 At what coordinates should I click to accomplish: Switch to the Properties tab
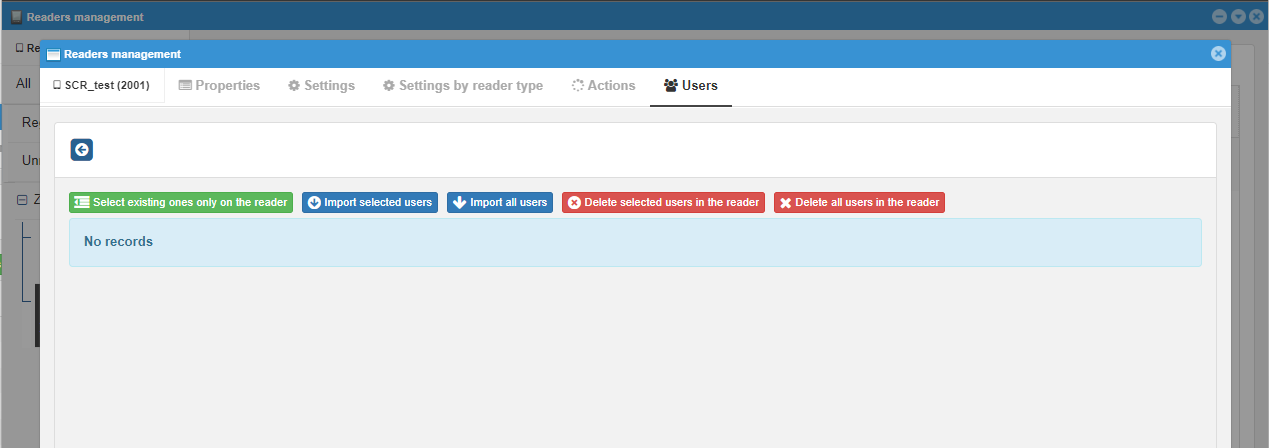point(219,86)
